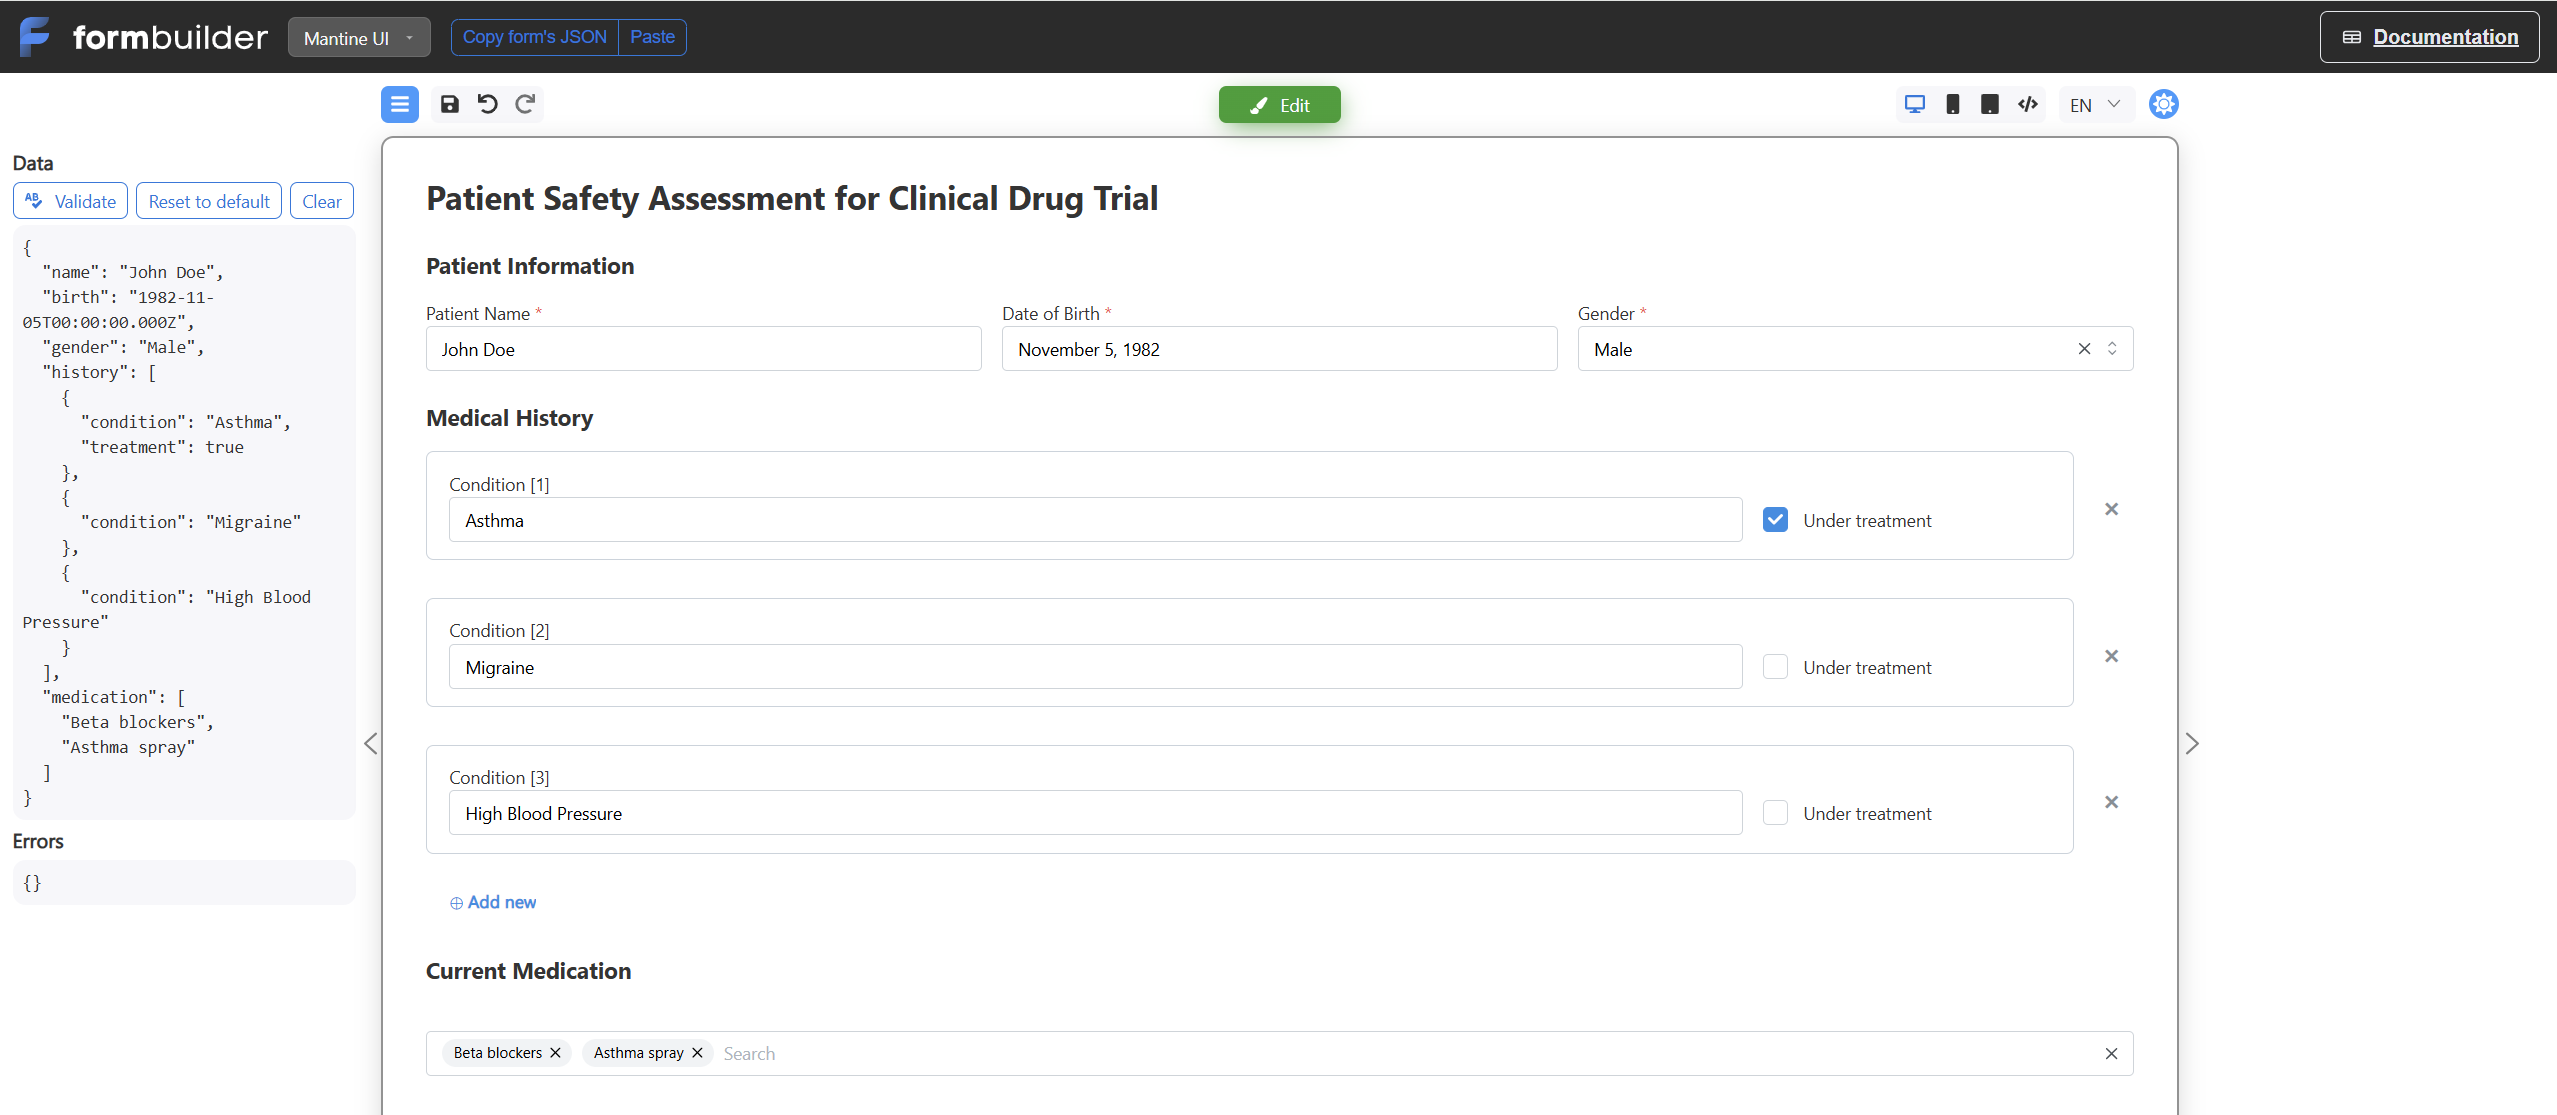This screenshot has width=2557, height=1115.
Task: Remove Condition [1] Asthma row
Action: (2112, 509)
